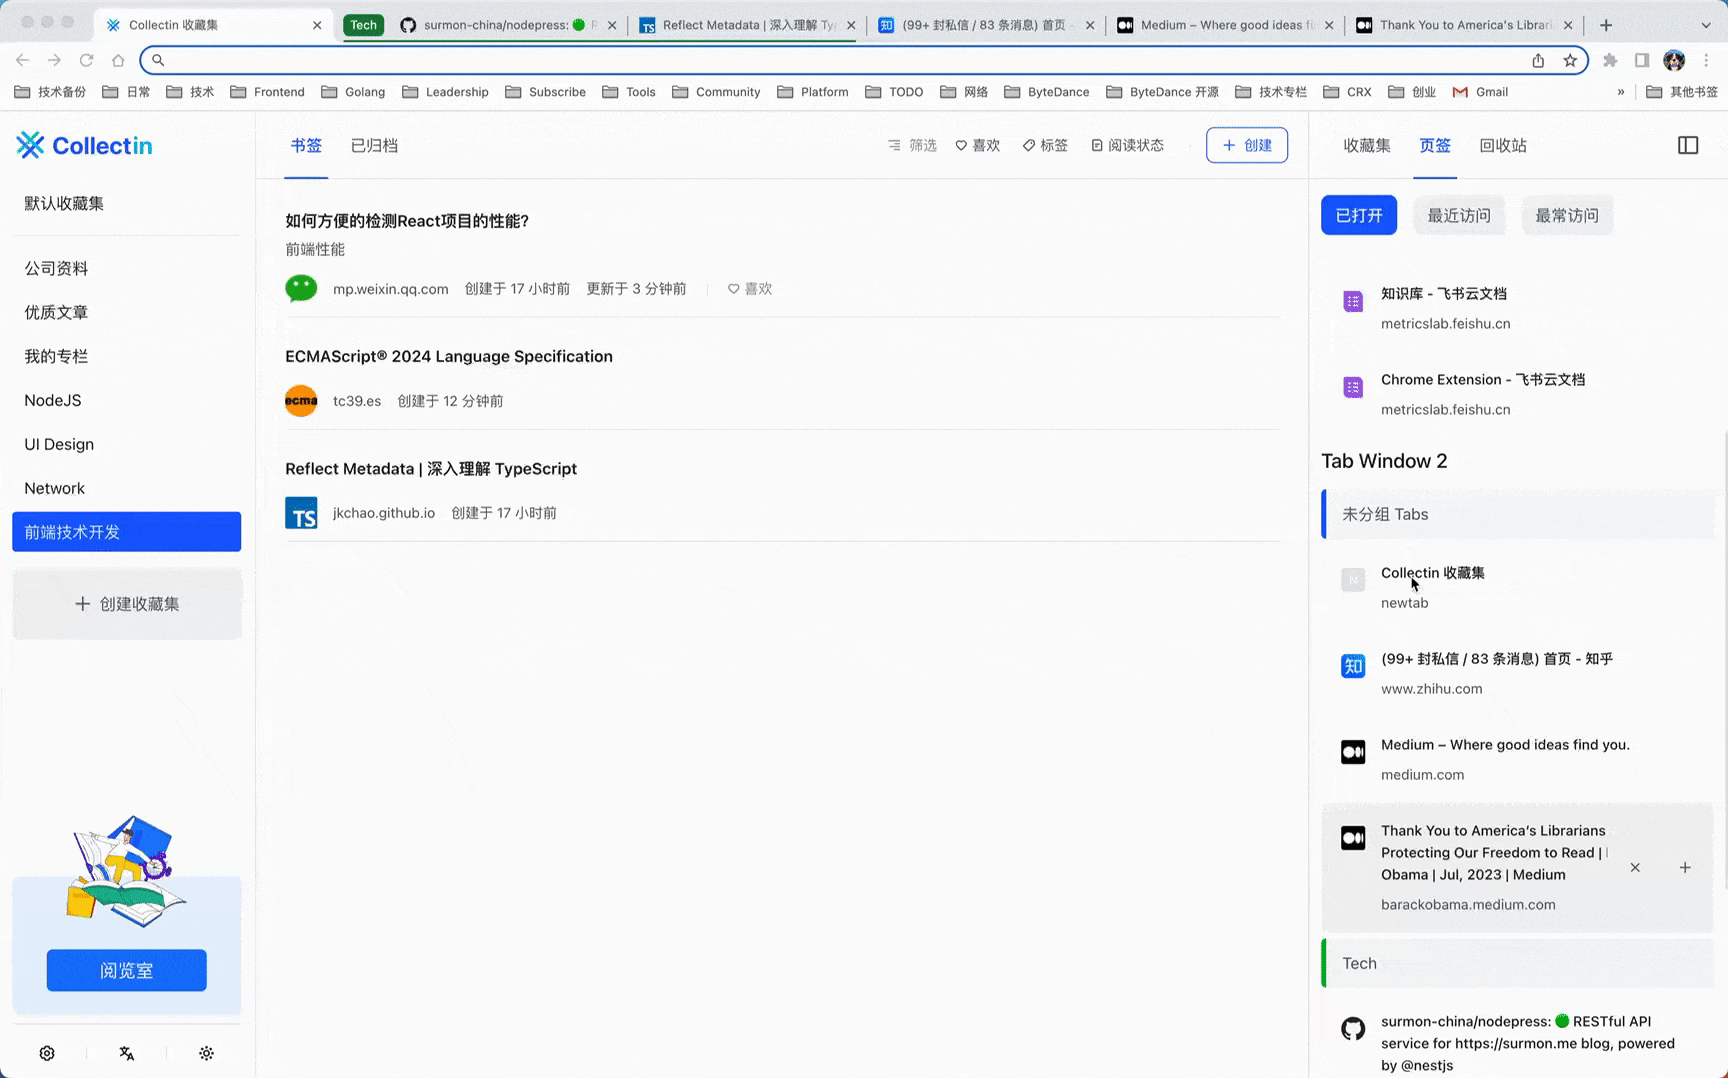Add the Thank You to America's Librarians tab with the plus icon
Viewport: 1728px width, 1078px height.
[x=1685, y=868]
